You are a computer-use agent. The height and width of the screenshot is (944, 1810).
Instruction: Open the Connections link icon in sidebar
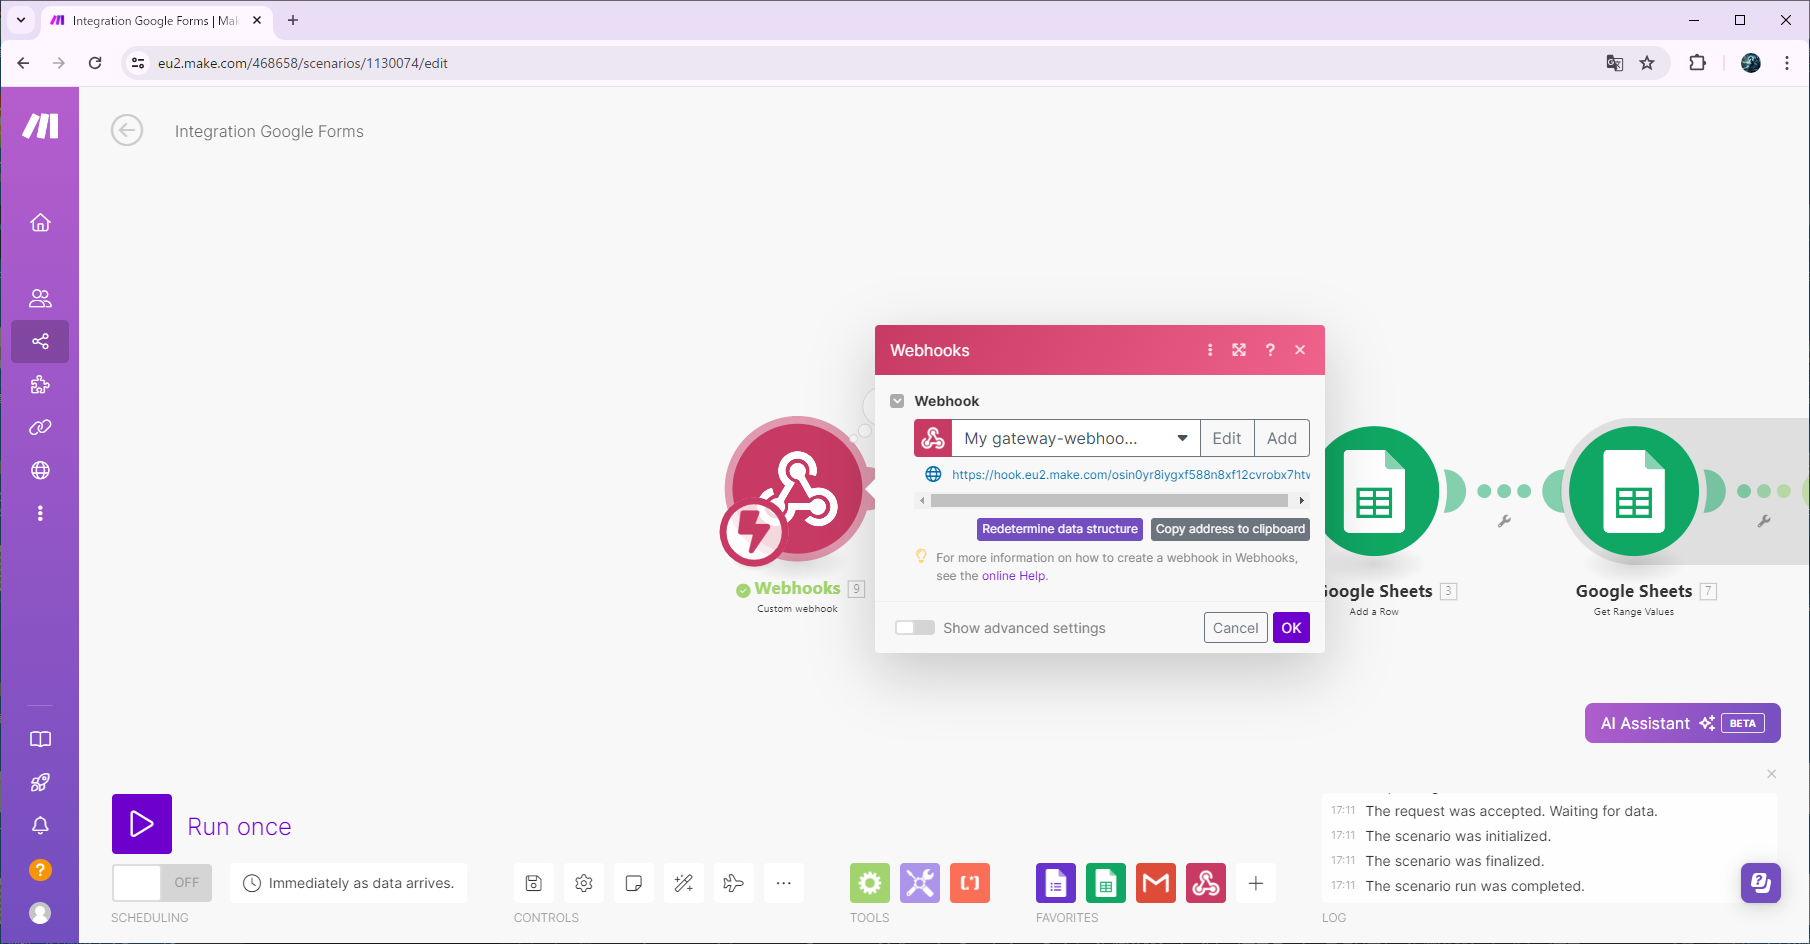(x=40, y=427)
